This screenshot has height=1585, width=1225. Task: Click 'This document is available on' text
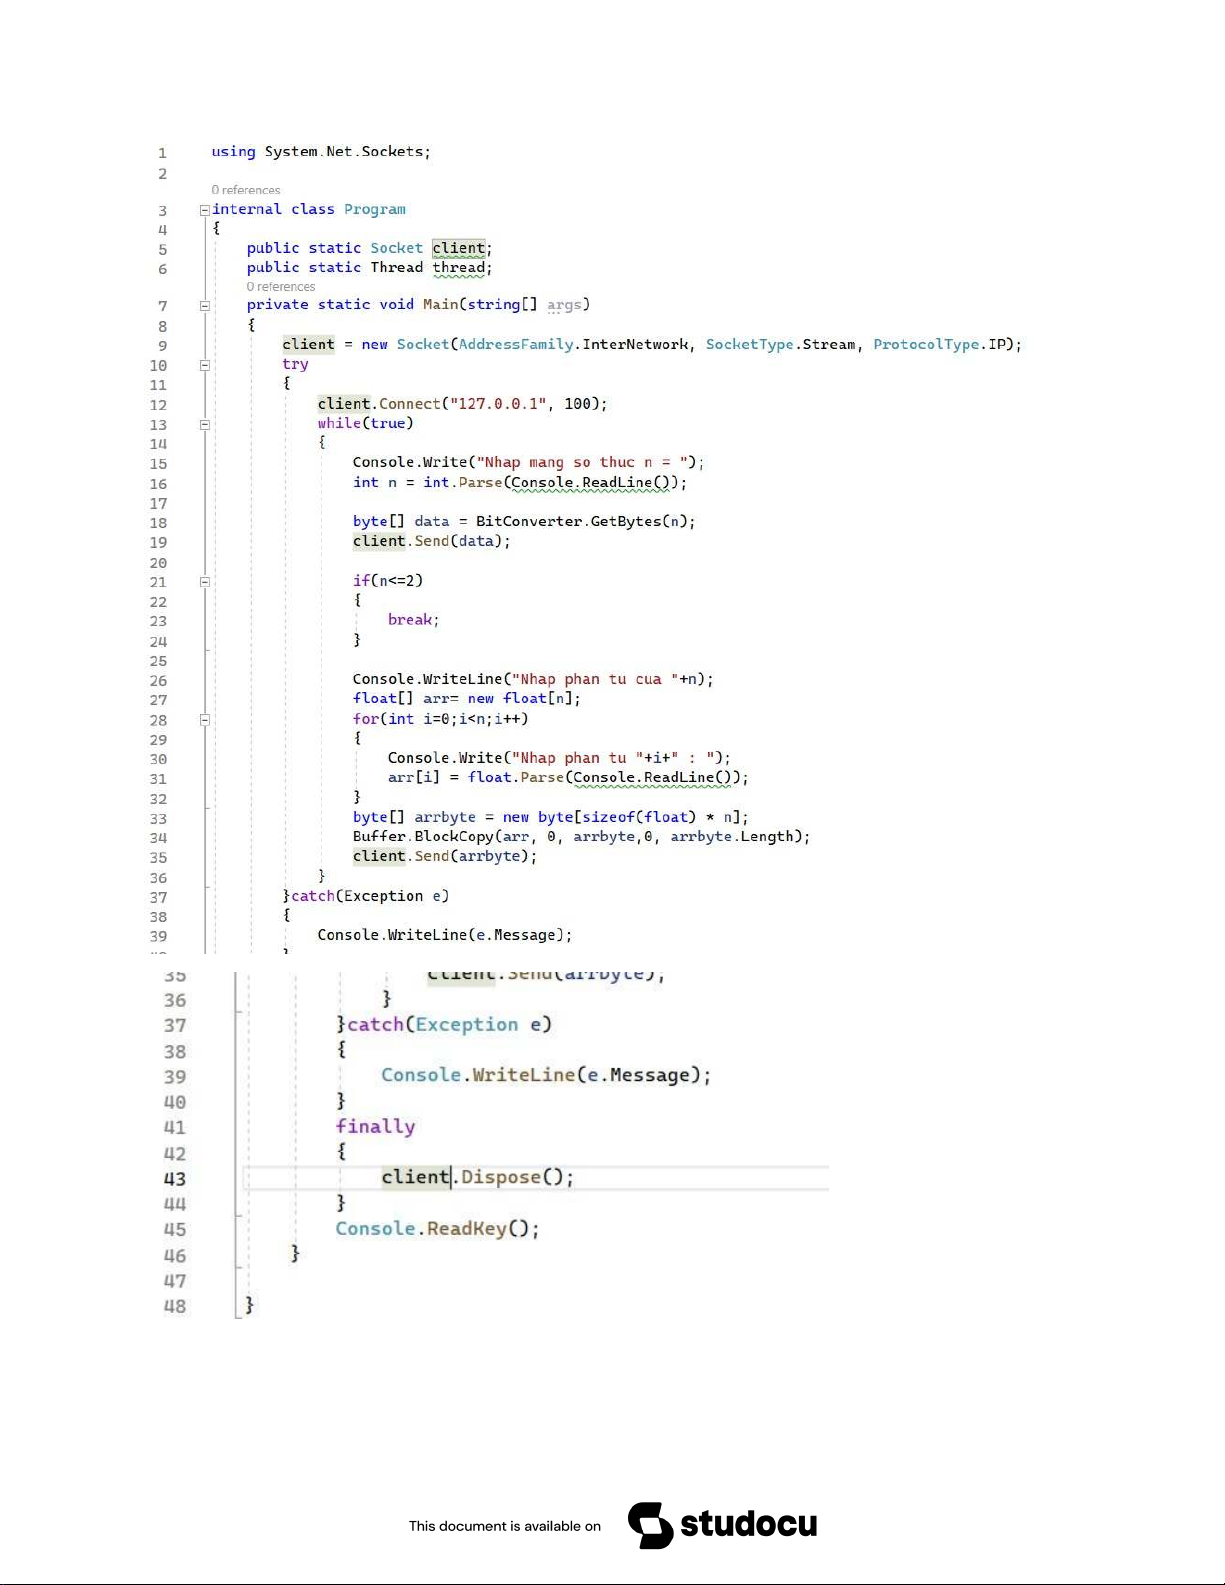[504, 1526]
